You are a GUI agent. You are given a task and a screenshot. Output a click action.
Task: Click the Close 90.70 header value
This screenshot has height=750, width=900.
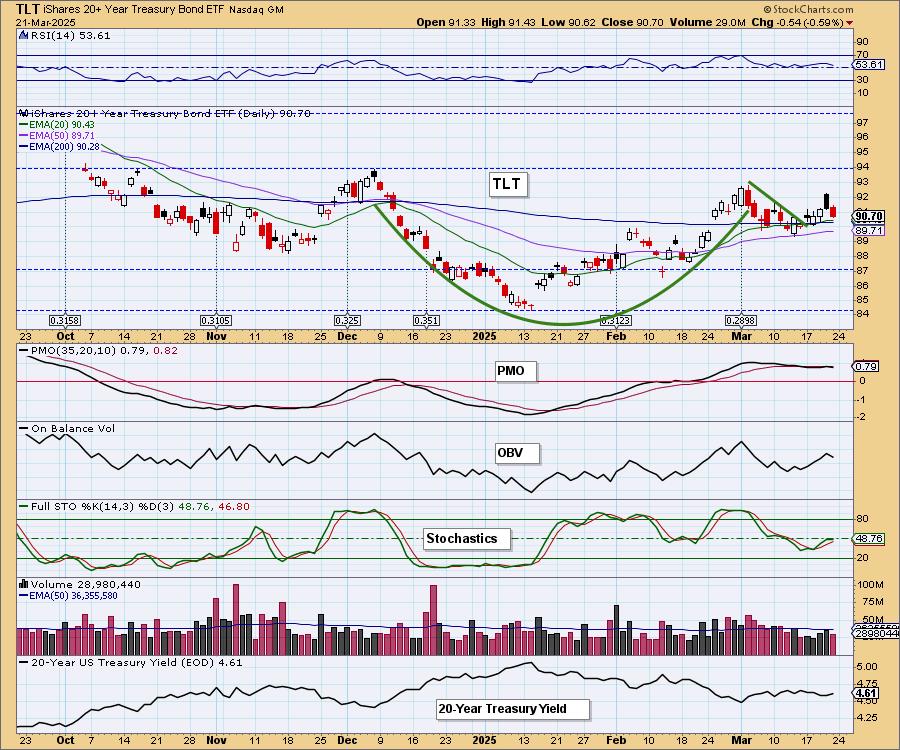pyautogui.click(x=633, y=22)
